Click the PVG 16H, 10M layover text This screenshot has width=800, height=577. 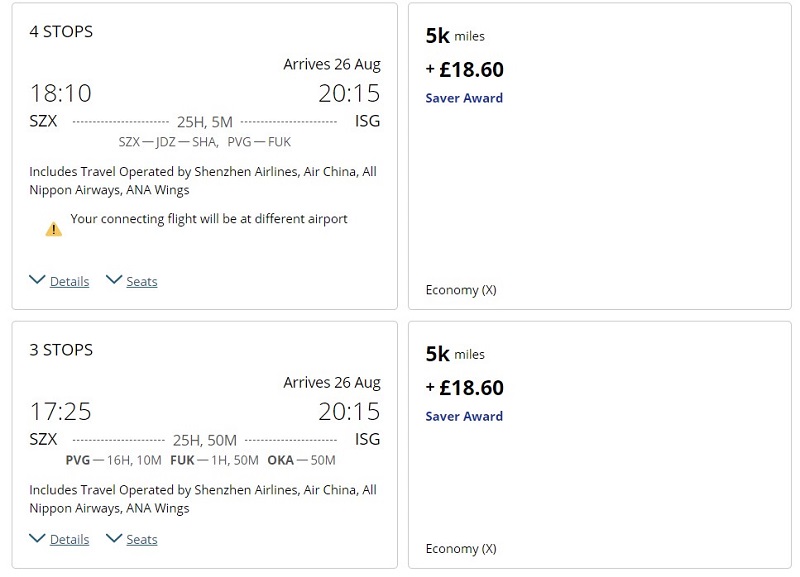coord(114,460)
